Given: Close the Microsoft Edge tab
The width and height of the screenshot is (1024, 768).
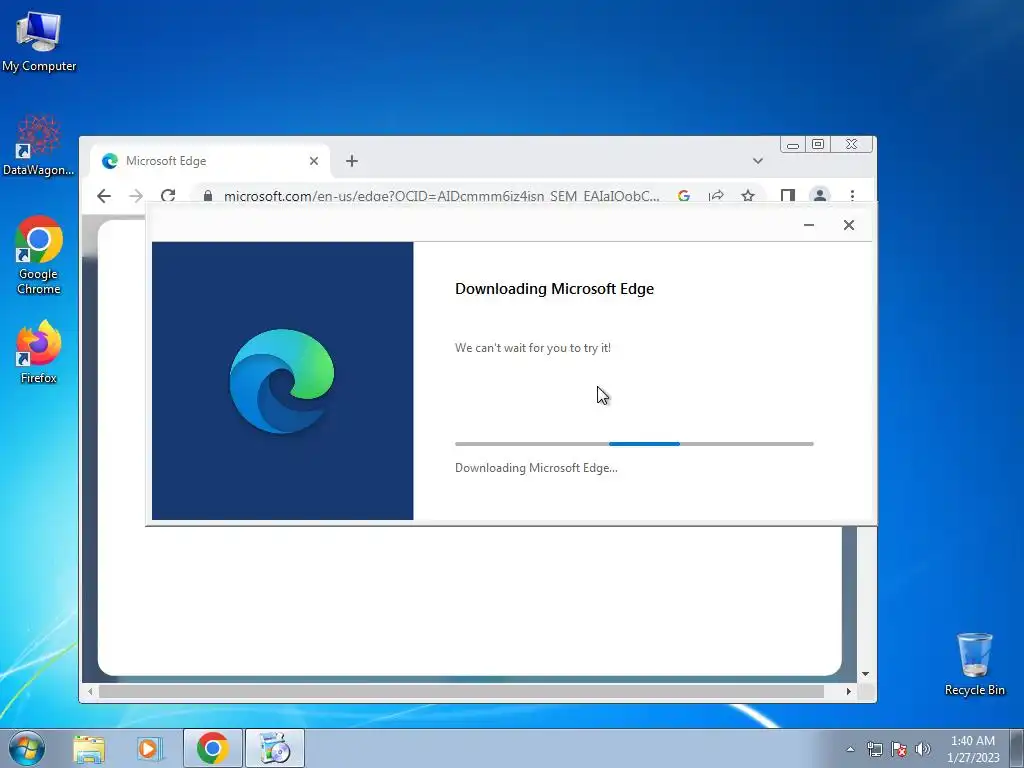Looking at the screenshot, I should (314, 161).
